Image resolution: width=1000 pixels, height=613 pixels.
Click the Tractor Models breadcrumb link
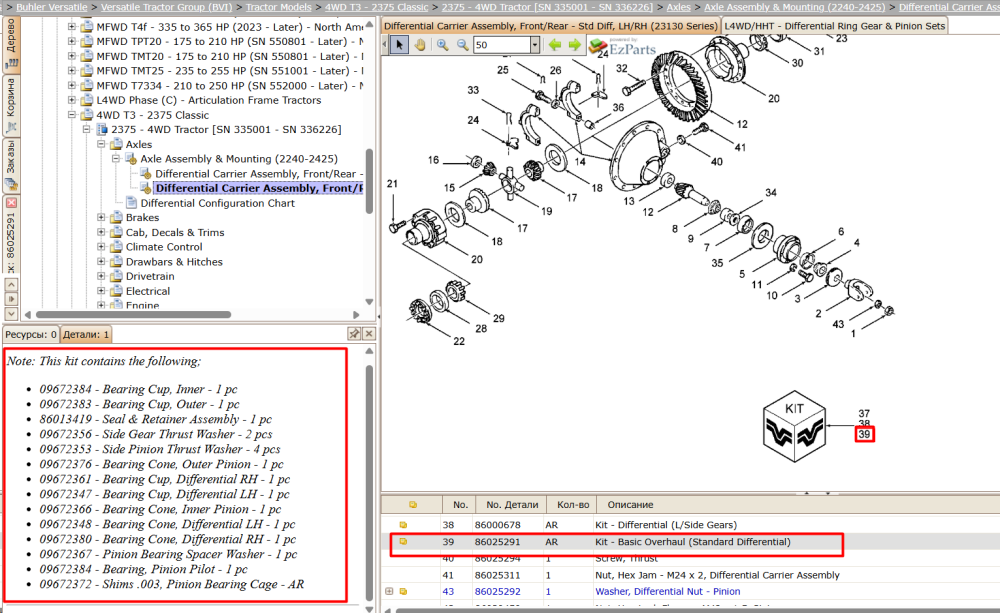coord(279,7)
